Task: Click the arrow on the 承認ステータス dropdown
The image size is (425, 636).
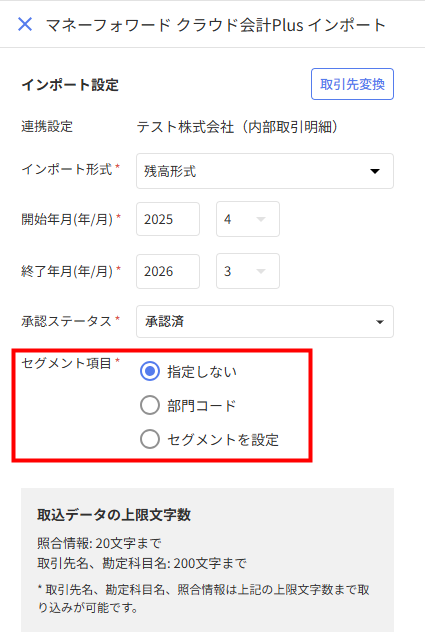Action: coord(380,322)
